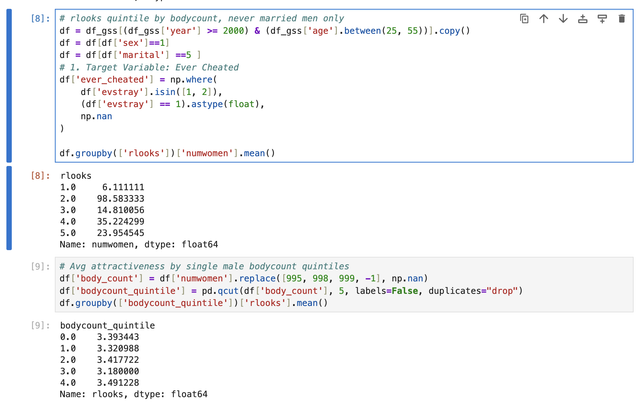Duplicate the selected cell with the copy icon
Screen dimensions: 640x406
(524, 19)
